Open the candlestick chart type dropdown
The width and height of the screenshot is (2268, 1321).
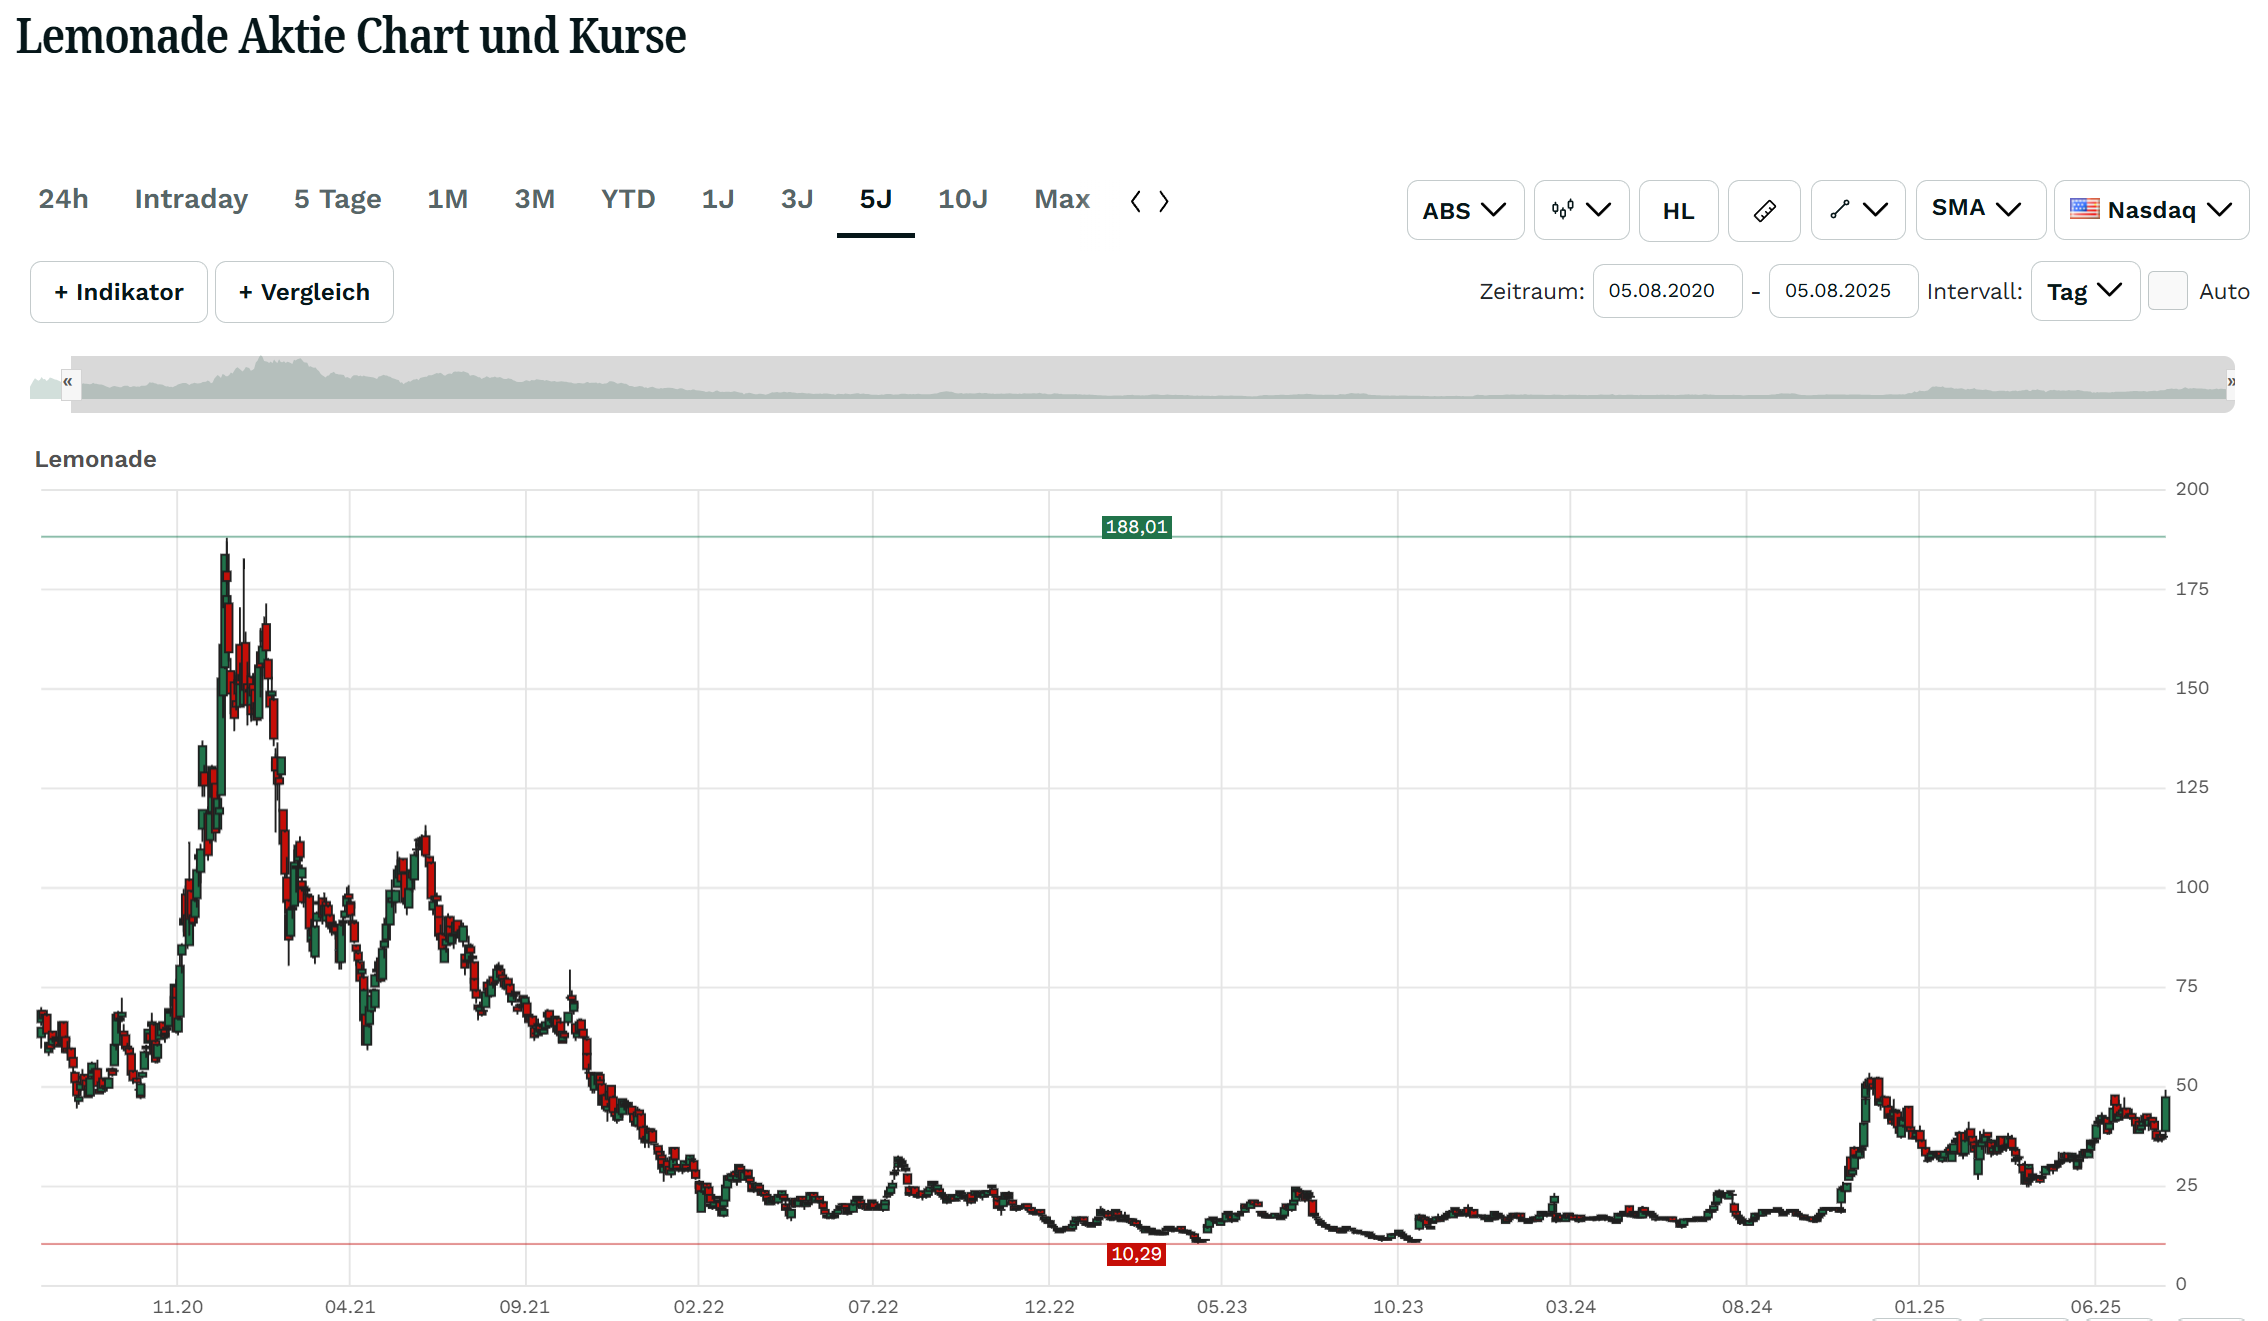(1581, 210)
